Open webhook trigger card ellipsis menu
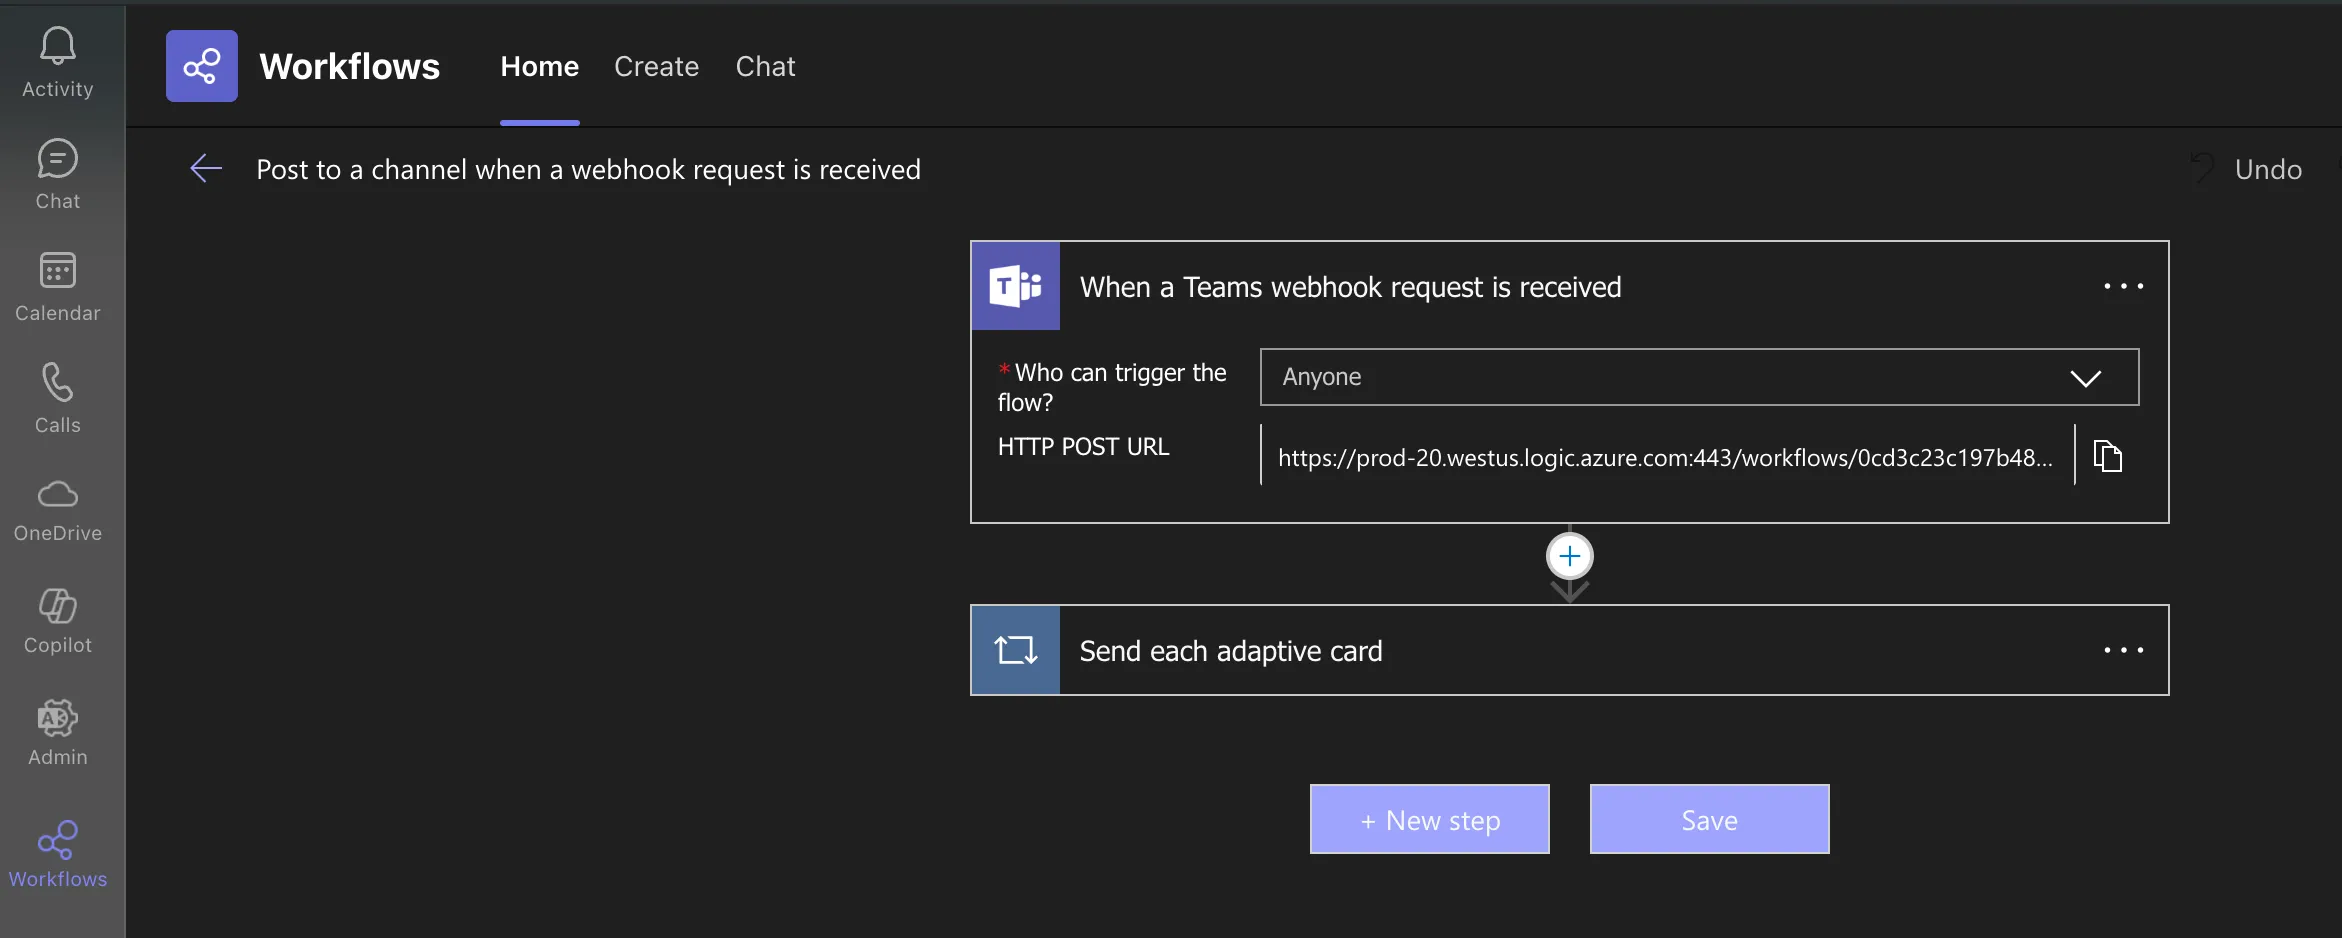This screenshot has height=938, width=2342. click(x=2123, y=286)
